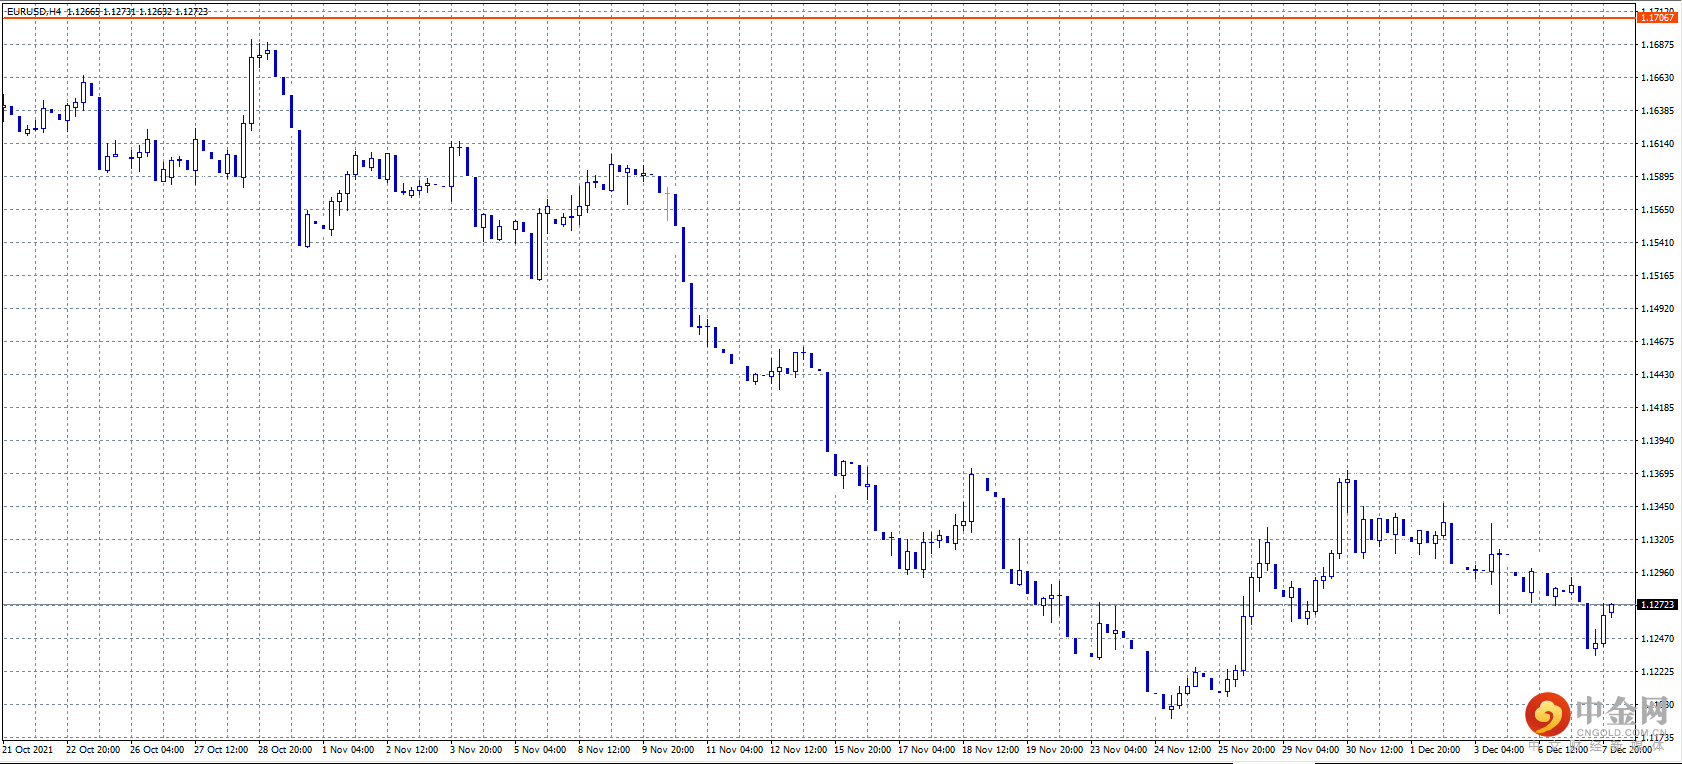Click the 1.16875 price scale label
Screen dimensions: 1682x764
pos(1657,45)
